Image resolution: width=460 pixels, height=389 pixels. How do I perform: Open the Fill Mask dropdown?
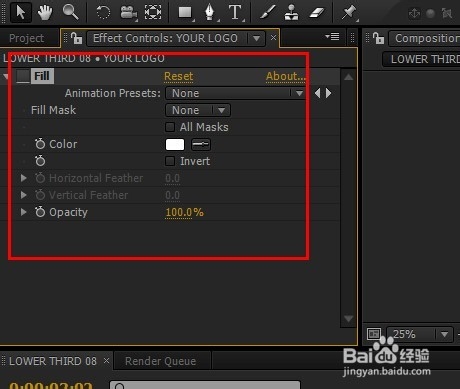pos(198,110)
